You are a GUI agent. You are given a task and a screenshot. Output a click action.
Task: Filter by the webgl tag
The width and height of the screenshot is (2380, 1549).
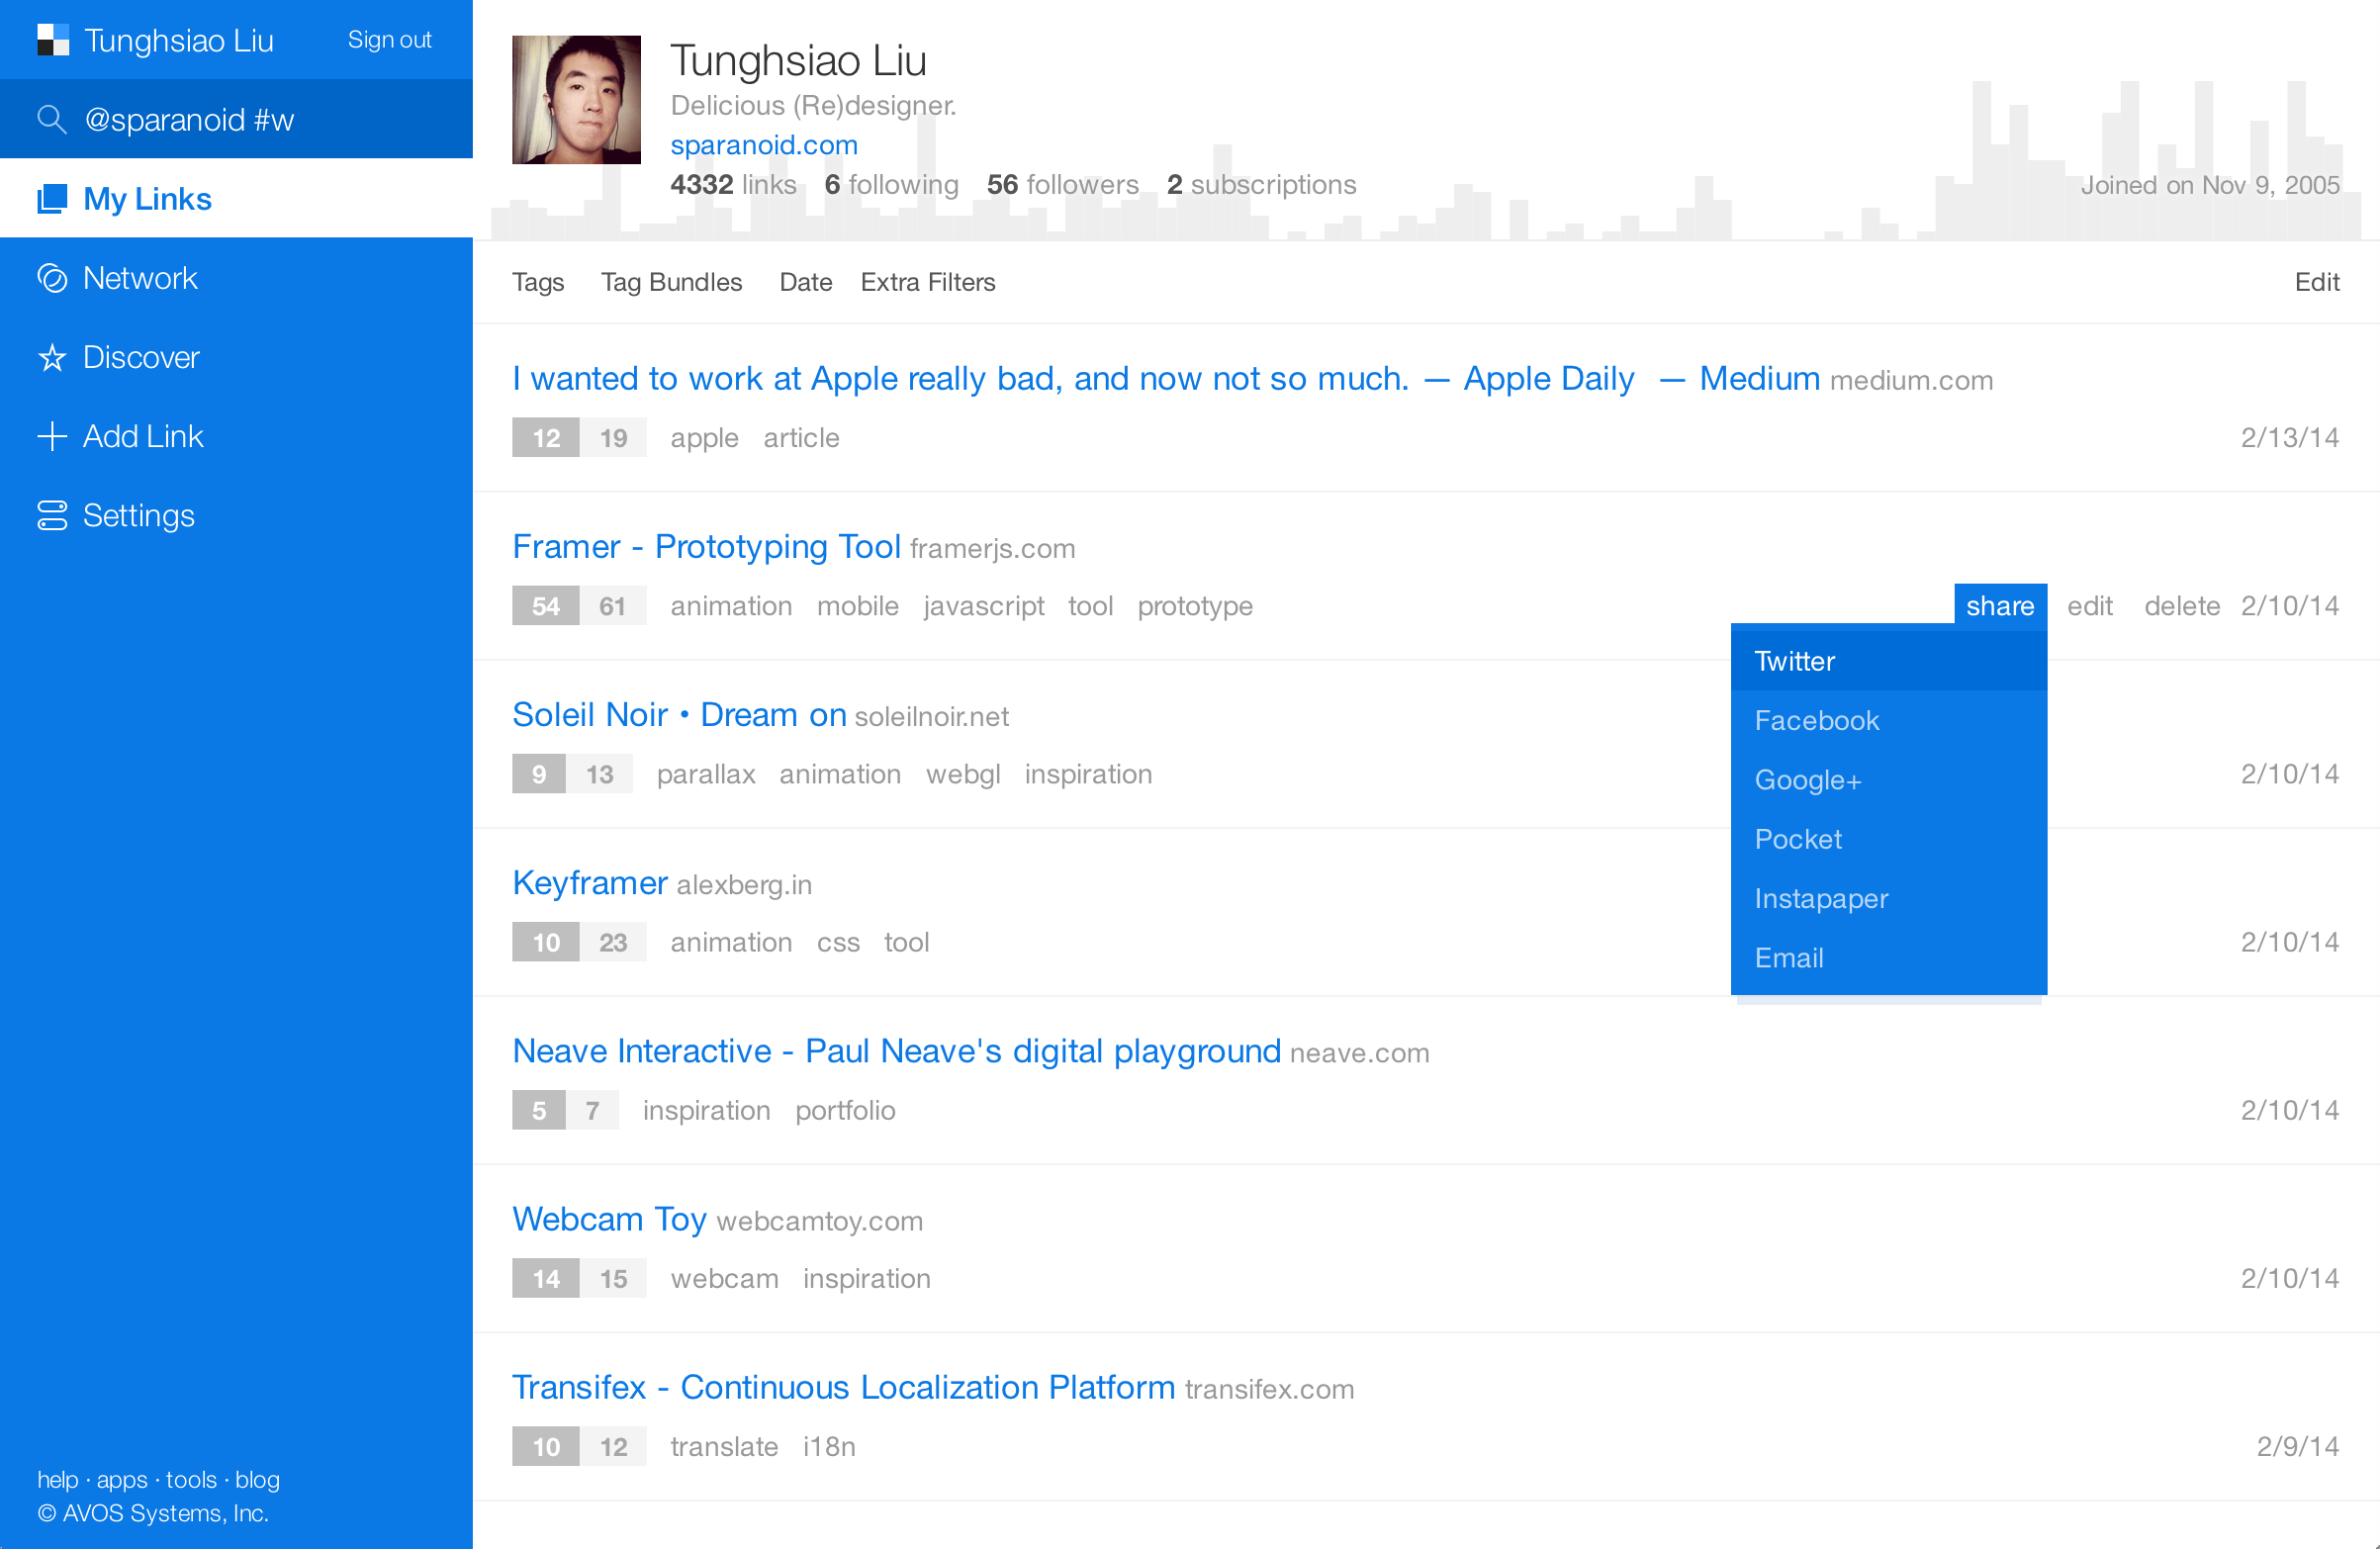coord(962,774)
